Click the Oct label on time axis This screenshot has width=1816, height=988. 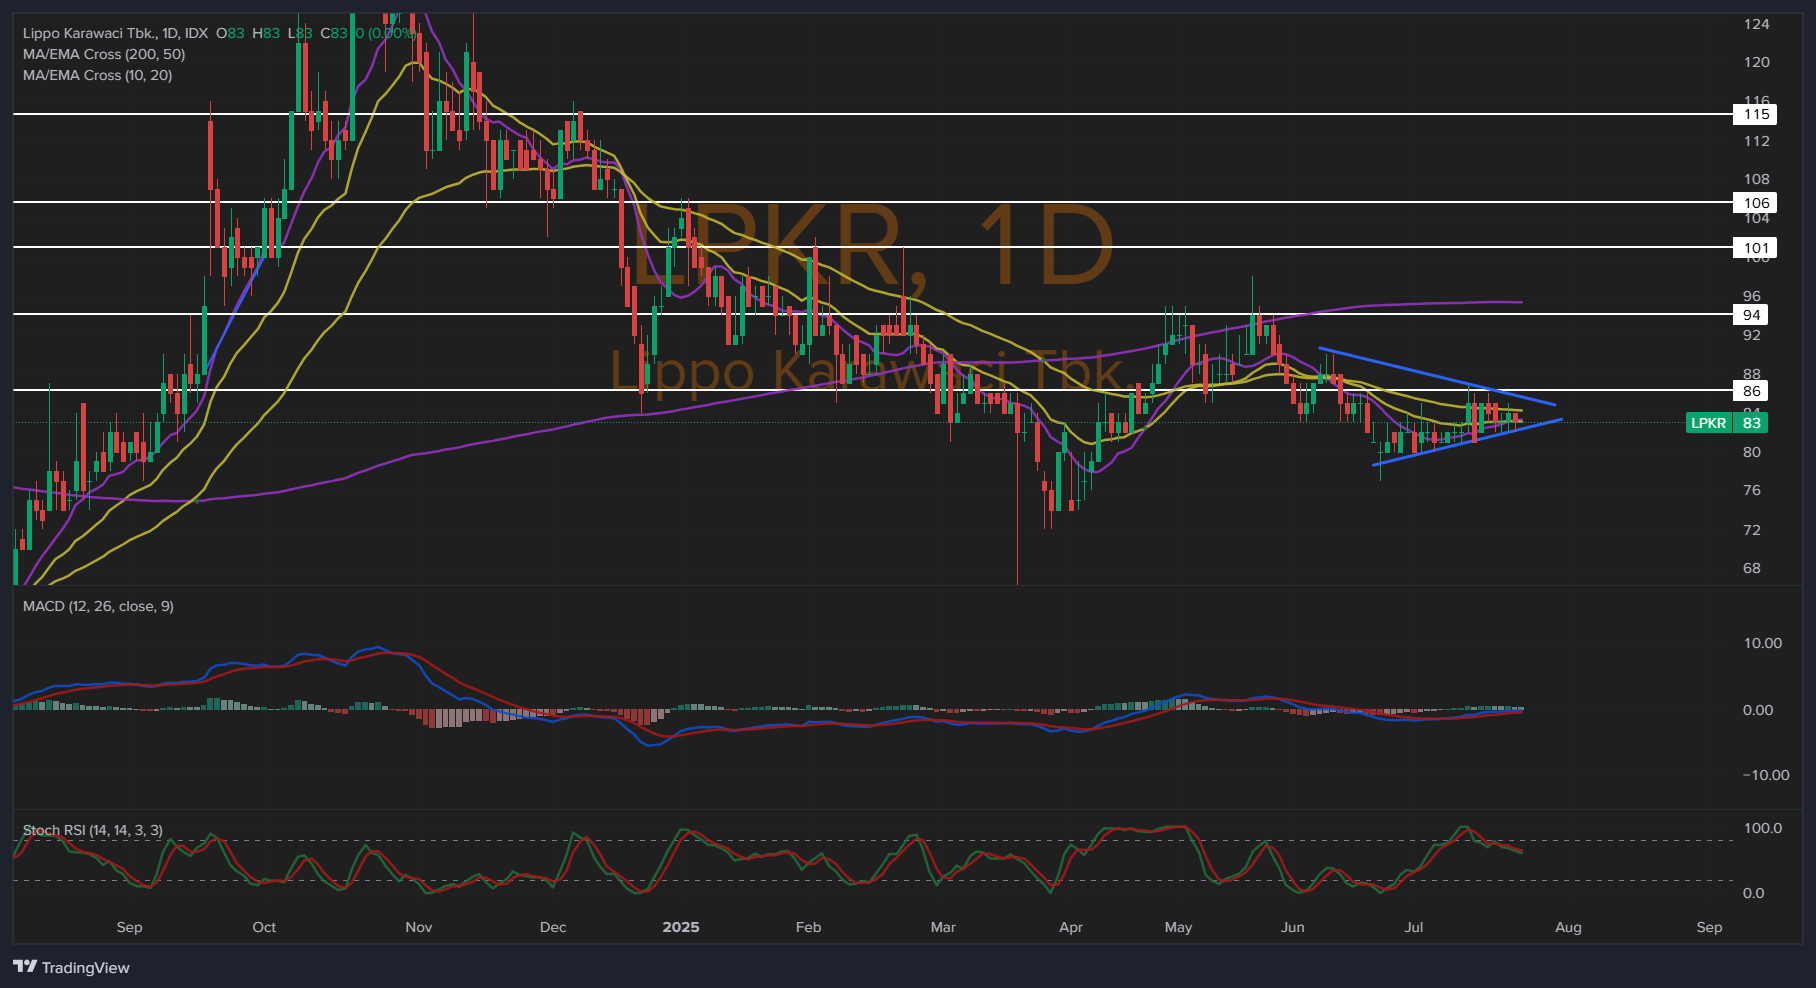[264, 927]
